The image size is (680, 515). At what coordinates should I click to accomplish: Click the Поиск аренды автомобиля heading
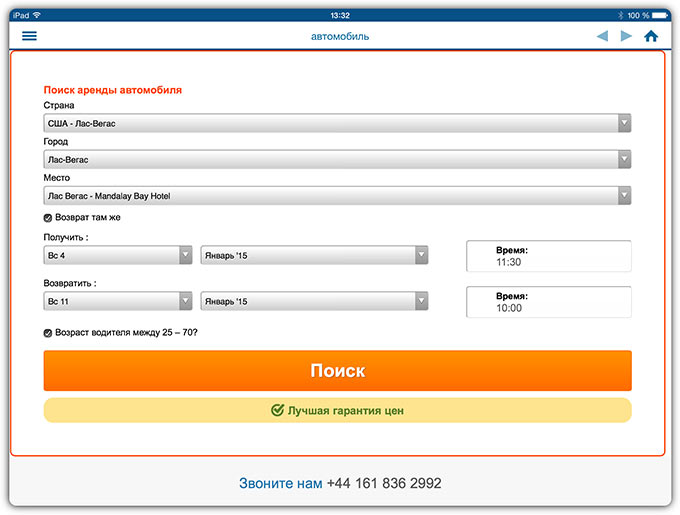pos(113,90)
